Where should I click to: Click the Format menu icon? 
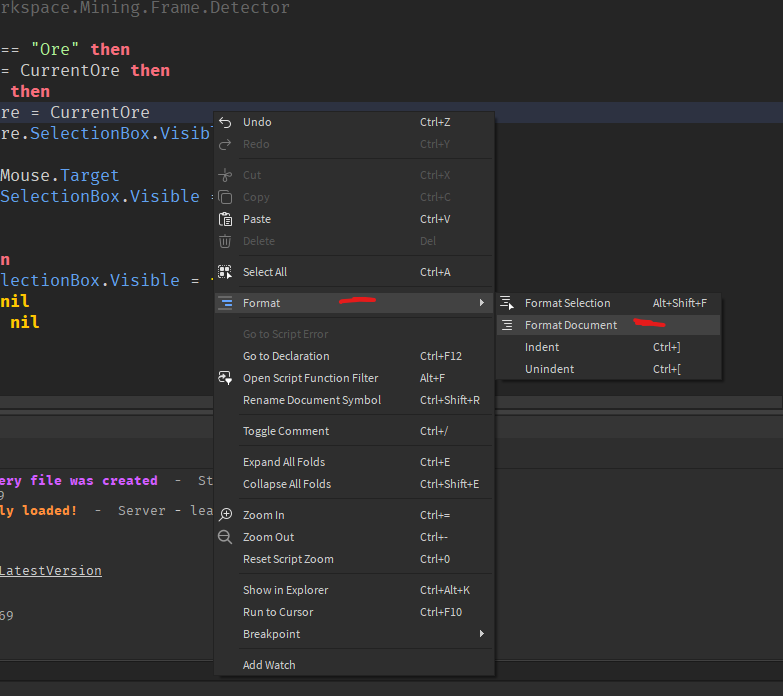pos(225,303)
